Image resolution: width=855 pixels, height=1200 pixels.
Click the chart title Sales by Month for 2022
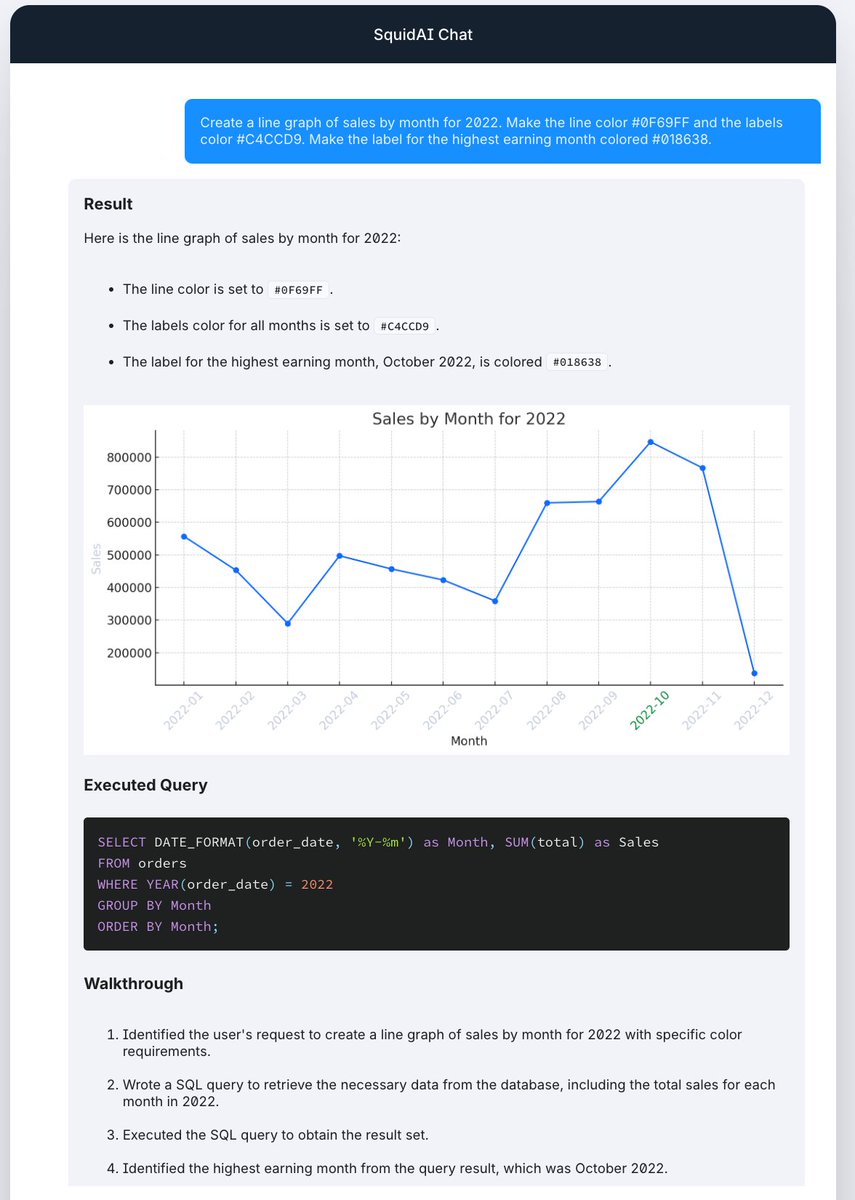pos(468,419)
